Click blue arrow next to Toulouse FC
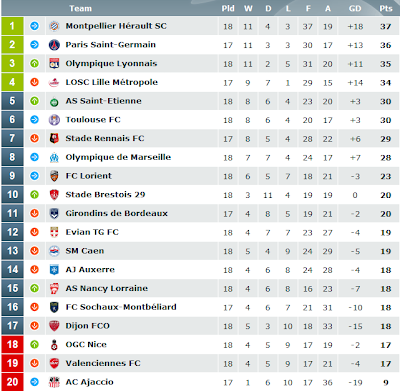Viewport: 400px width, 391px height. click(x=34, y=119)
